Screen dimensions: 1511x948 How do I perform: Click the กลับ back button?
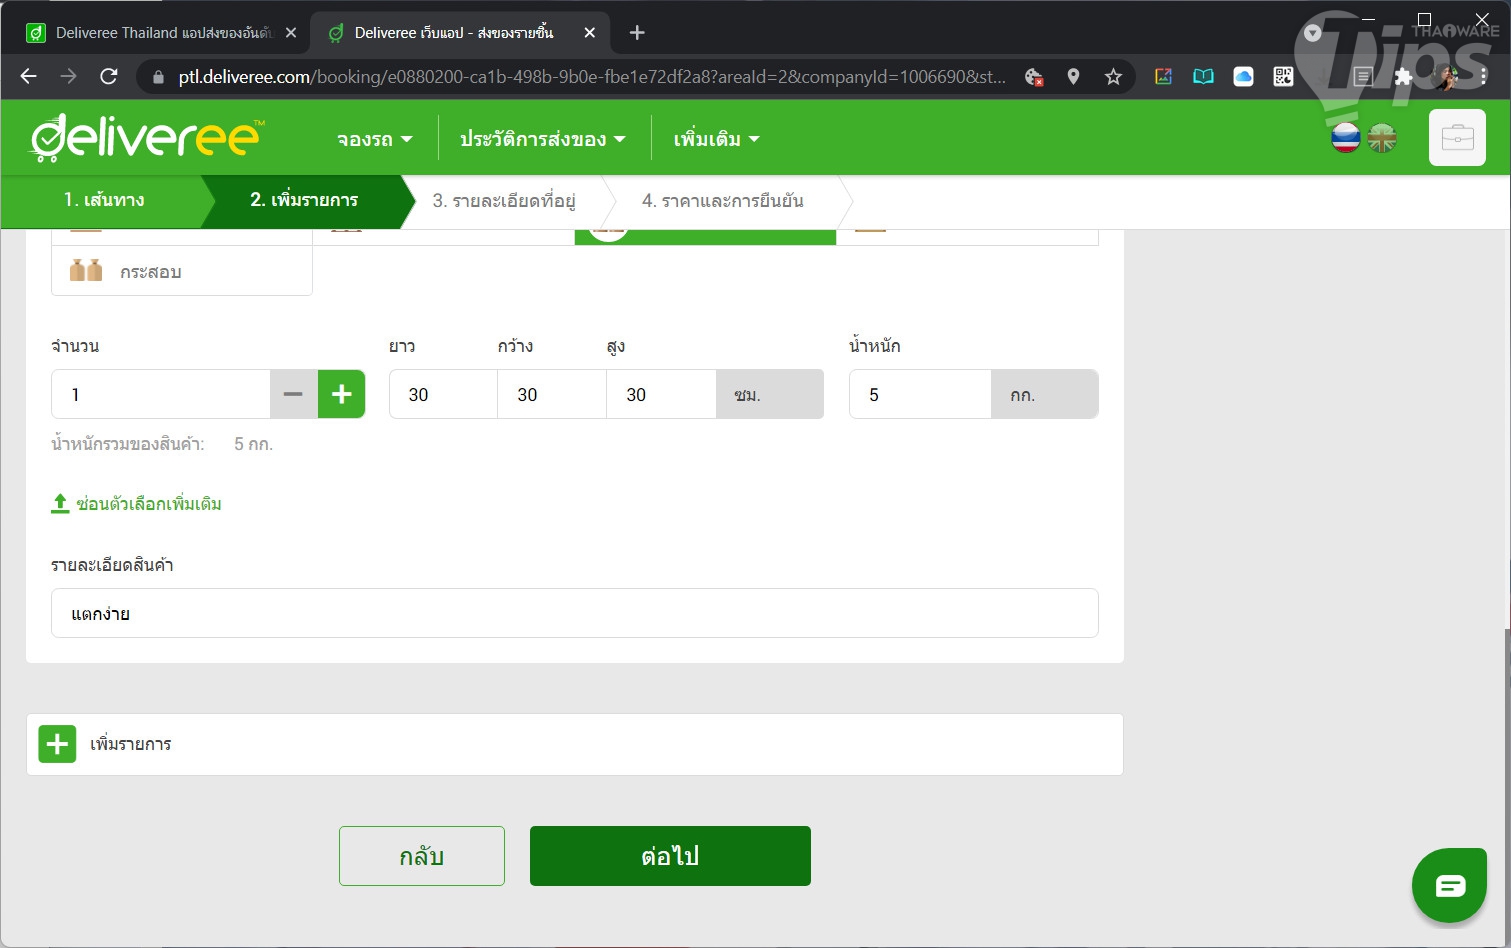(422, 856)
